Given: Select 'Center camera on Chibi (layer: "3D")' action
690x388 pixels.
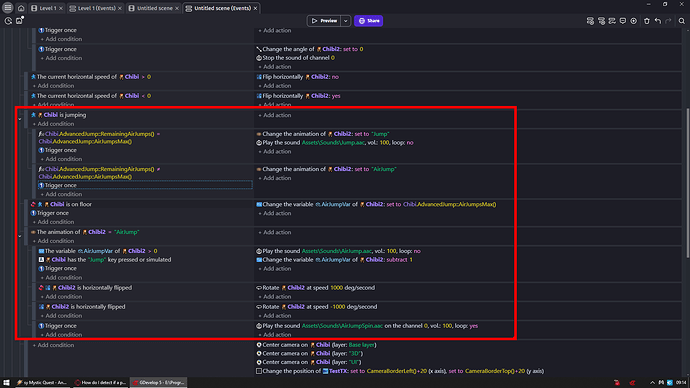Looking at the screenshot, I should click(x=310, y=353).
